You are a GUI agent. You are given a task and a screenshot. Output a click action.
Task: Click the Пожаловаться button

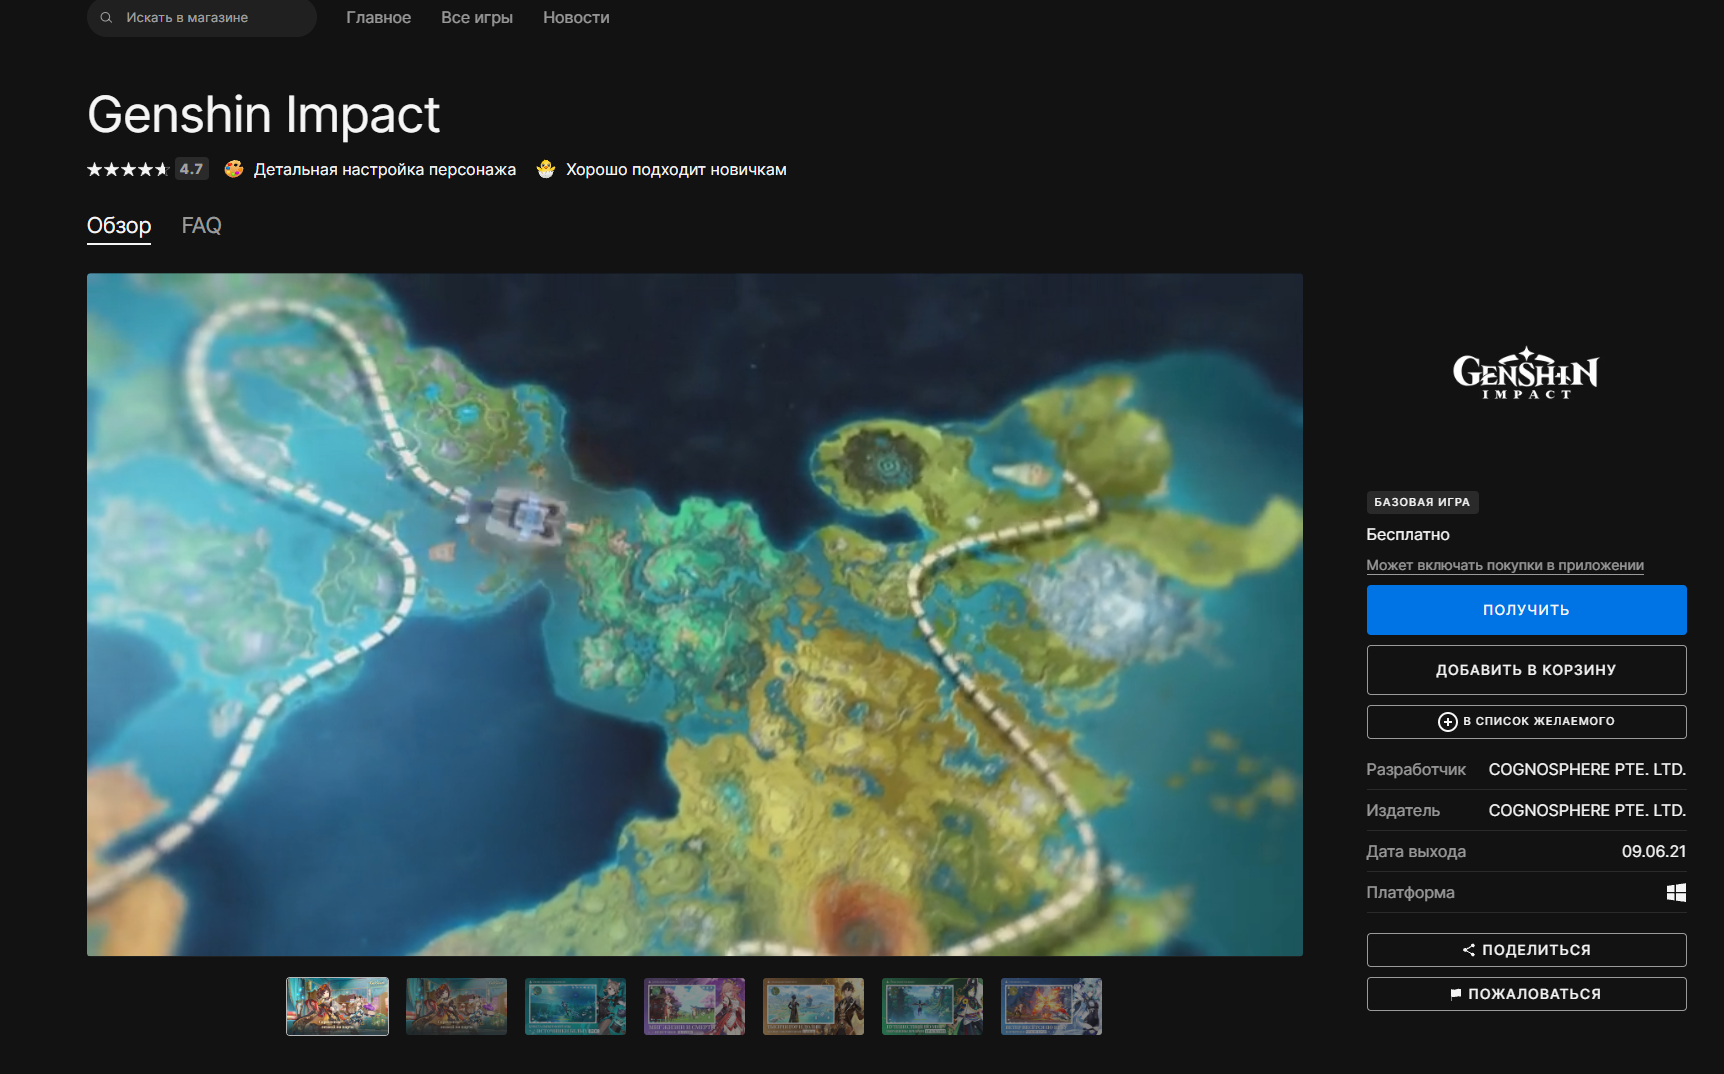tap(1526, 994)
